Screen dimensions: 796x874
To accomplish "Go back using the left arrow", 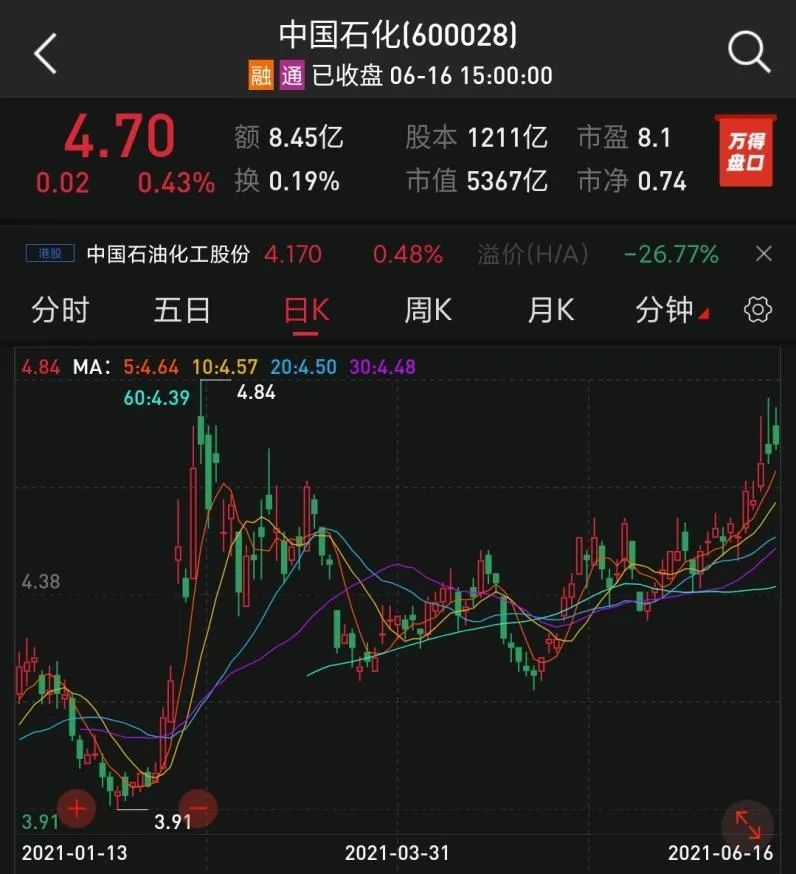I will [x=46, y=54].
